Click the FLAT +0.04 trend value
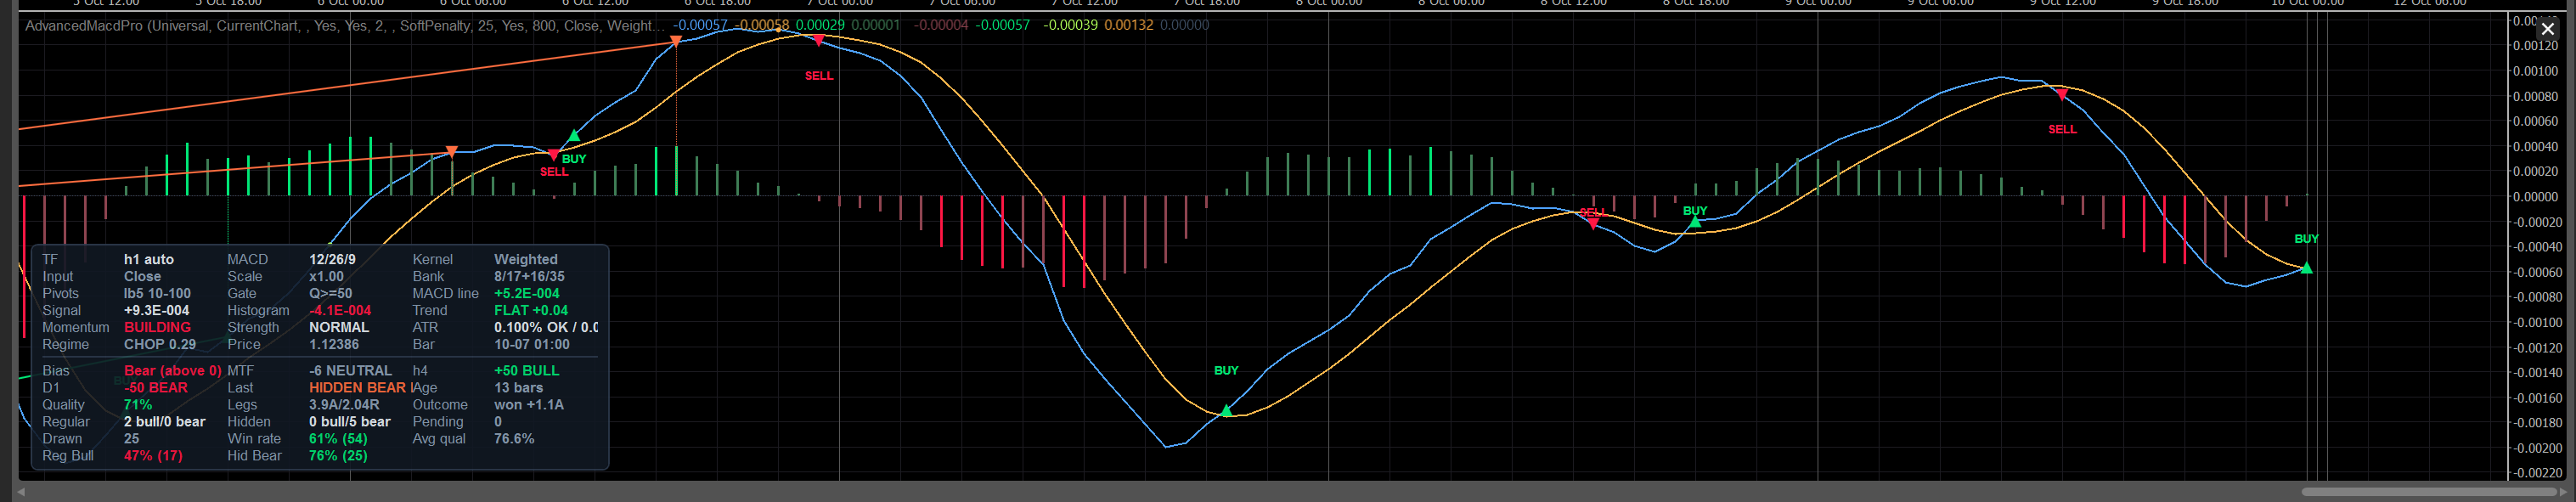This screenshot has width=2576, height=502. click(x=531, y=310)
